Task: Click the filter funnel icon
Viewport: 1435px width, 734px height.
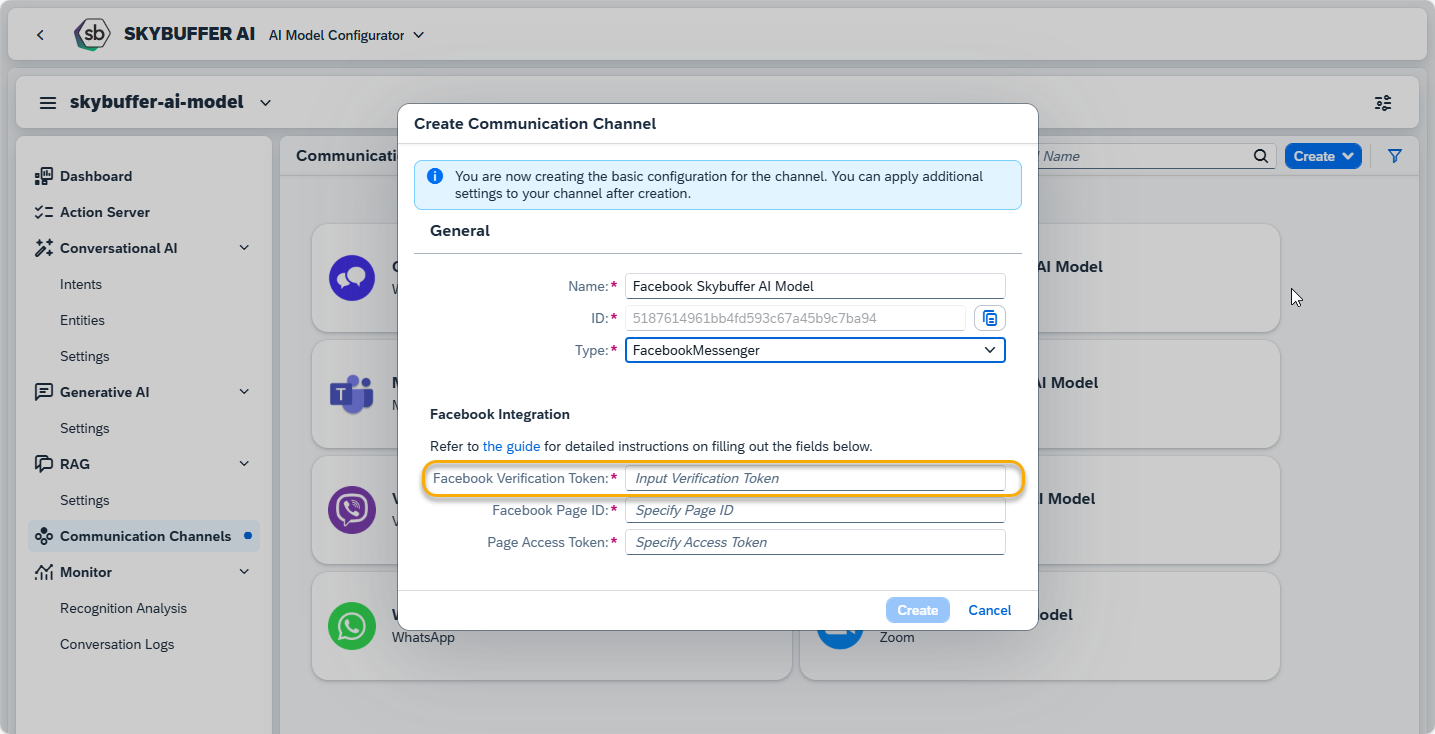Action: [1395, 156]
